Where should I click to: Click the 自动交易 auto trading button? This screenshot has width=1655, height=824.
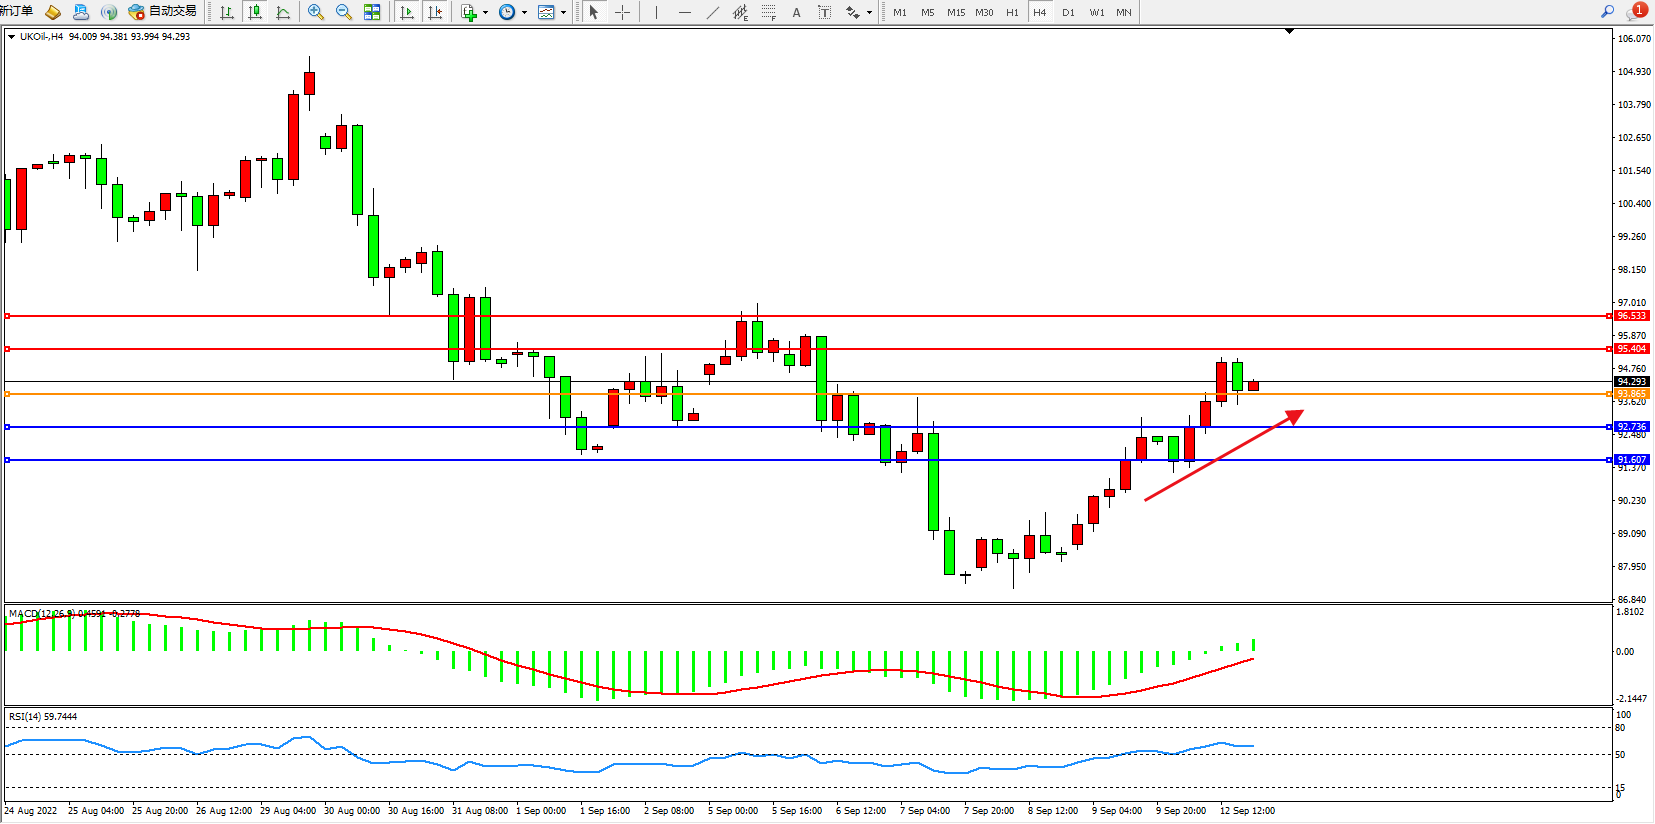(x=163, y=12)
